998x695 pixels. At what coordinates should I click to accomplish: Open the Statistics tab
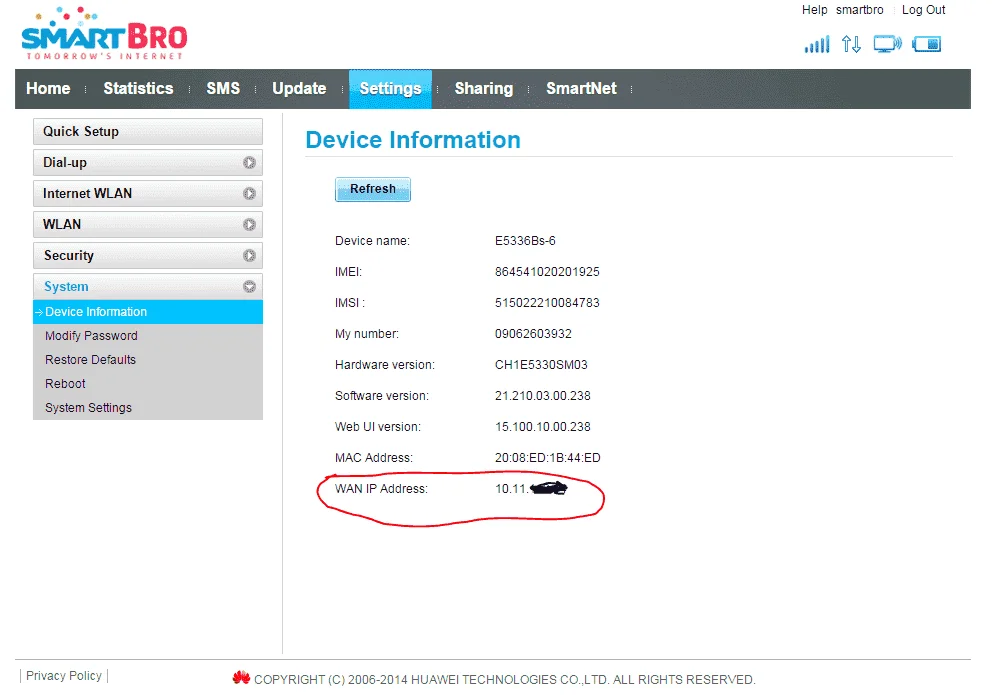(x=138, y=88)
